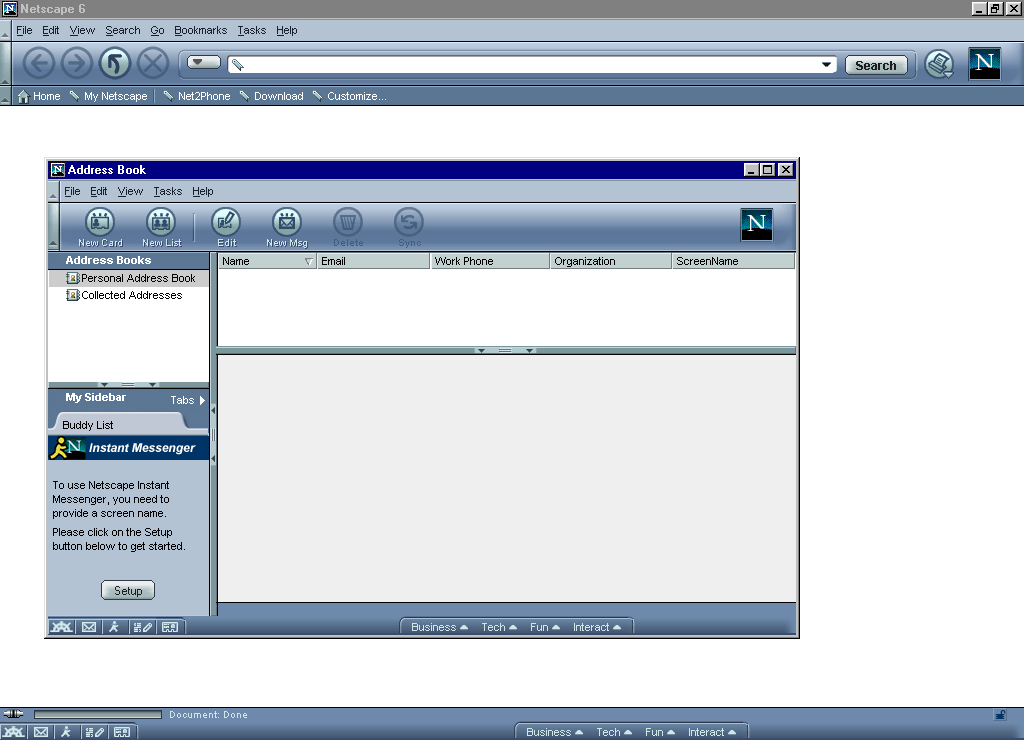This screenshot has height=740, width=1024.
Task: Click in the URL address field
Action: [x=532, y=65]
